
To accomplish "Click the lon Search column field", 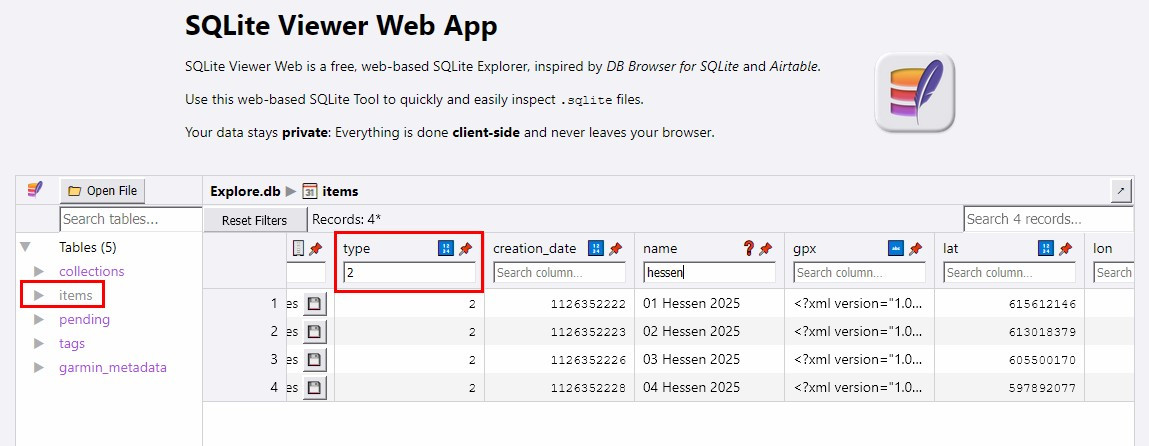I will pyautogui.click(x=1115, y=272).
